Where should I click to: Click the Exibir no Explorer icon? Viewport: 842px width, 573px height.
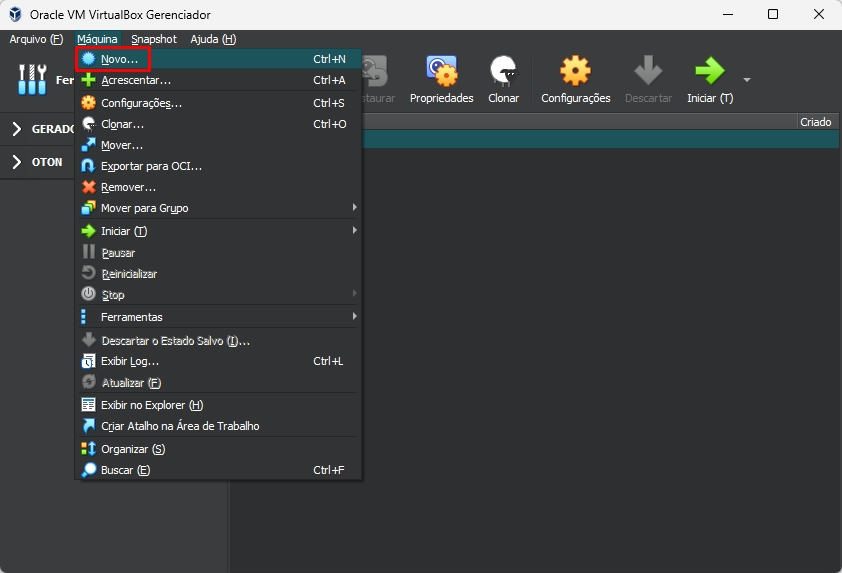point(89,404)
